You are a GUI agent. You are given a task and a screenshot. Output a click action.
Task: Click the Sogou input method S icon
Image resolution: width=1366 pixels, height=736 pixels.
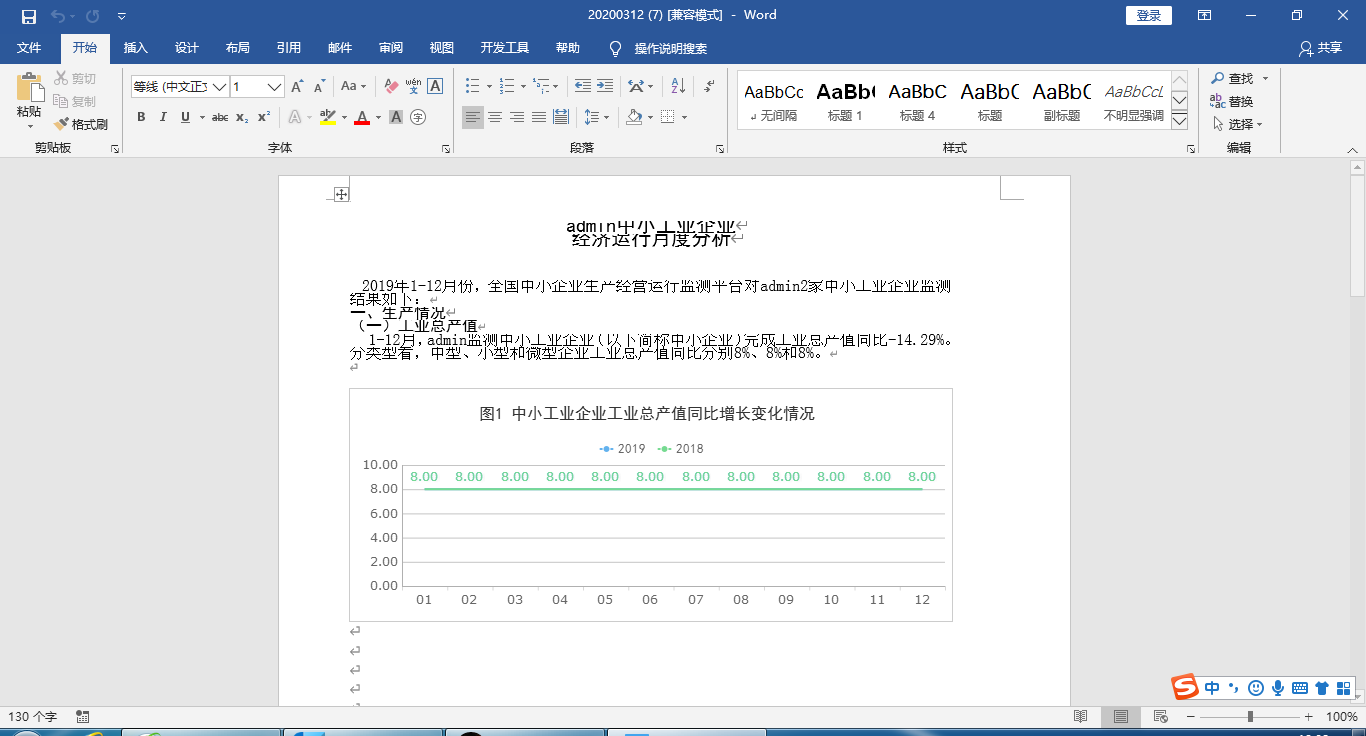[1185, 687]
